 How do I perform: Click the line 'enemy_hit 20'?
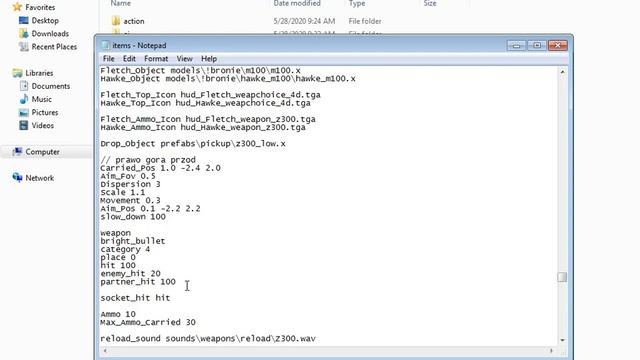(x=130, y=273)
